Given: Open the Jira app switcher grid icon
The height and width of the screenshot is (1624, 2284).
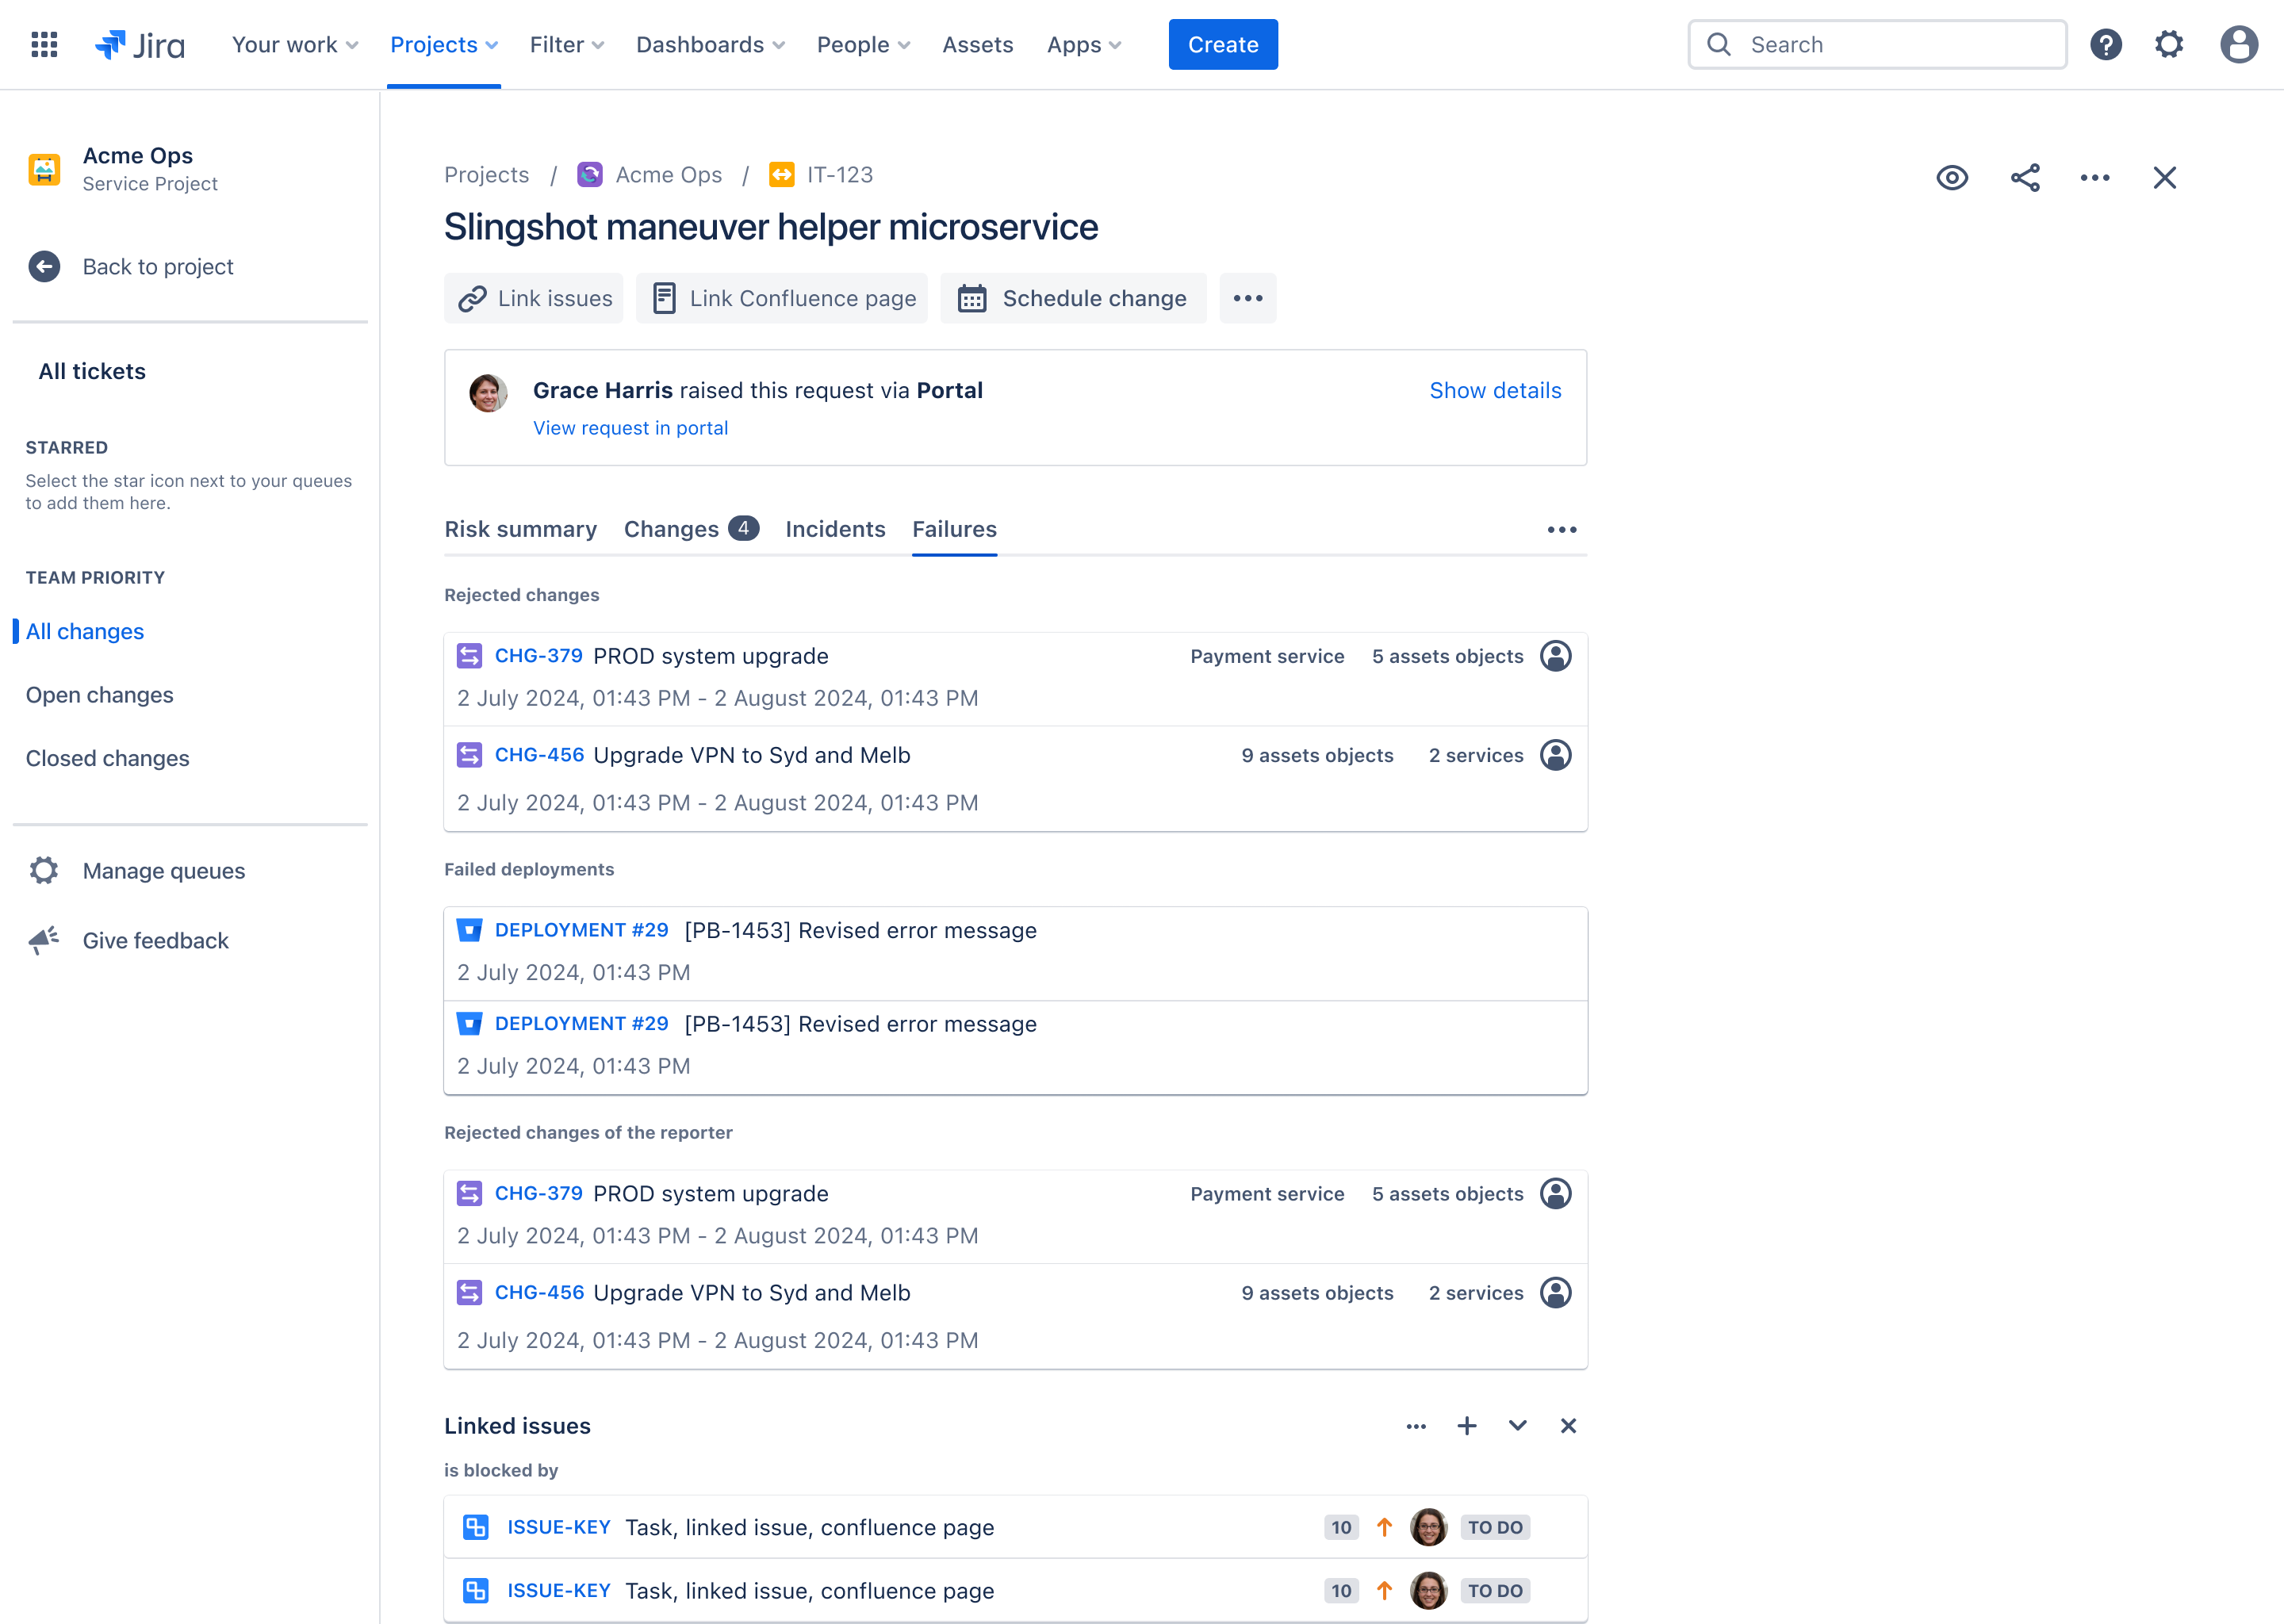Looking at the screenshot, I should [44, 44].
